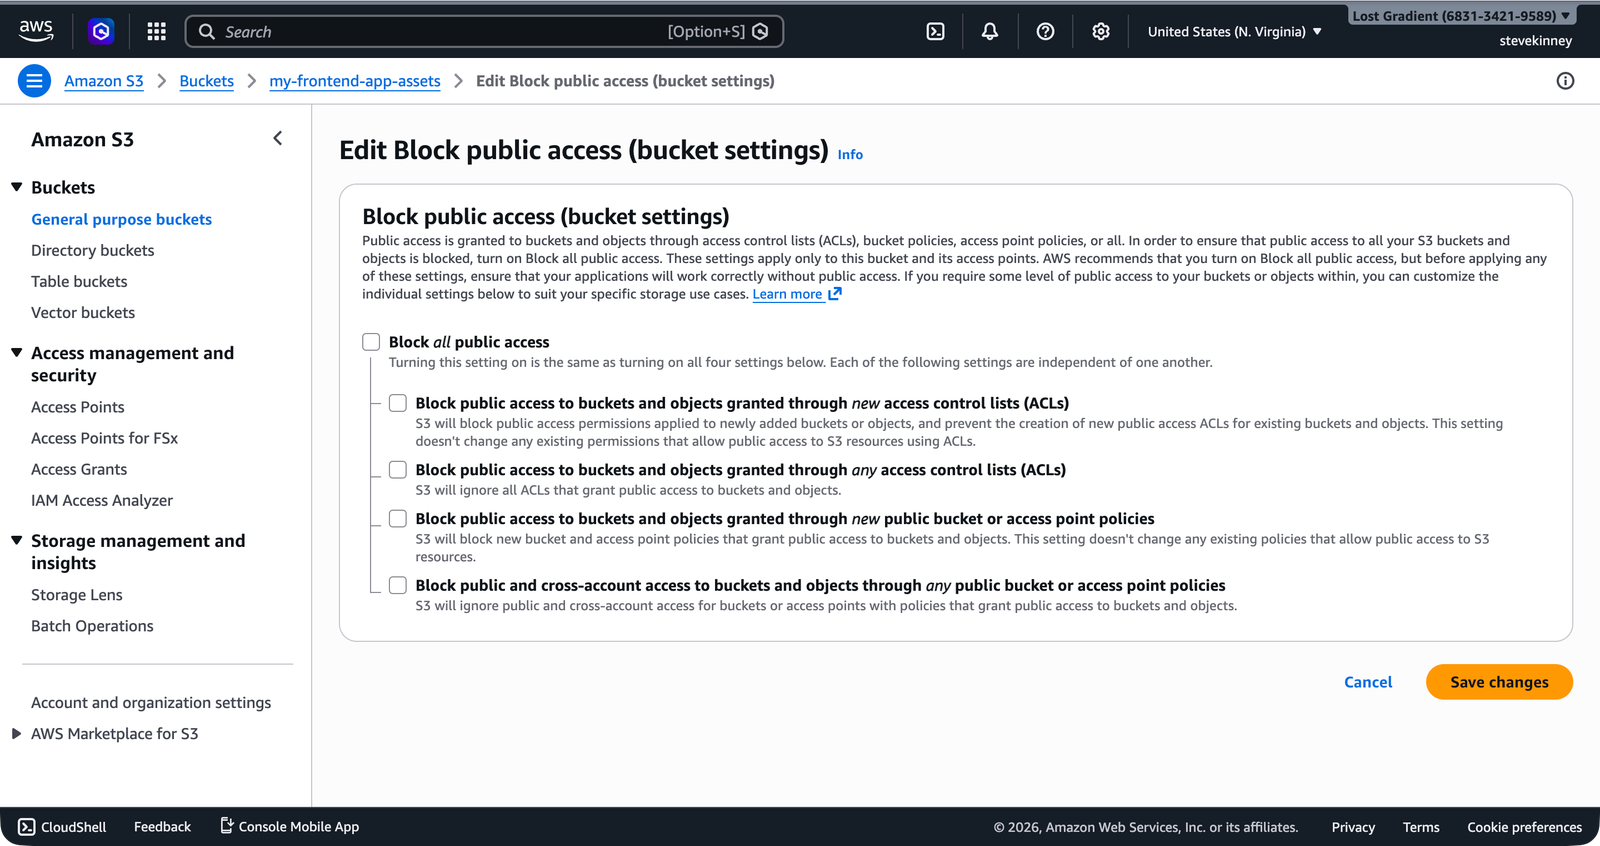This screenshot has width=1600, height=846.
Task: Enable Block all public access checkbox
Action: 371,342
